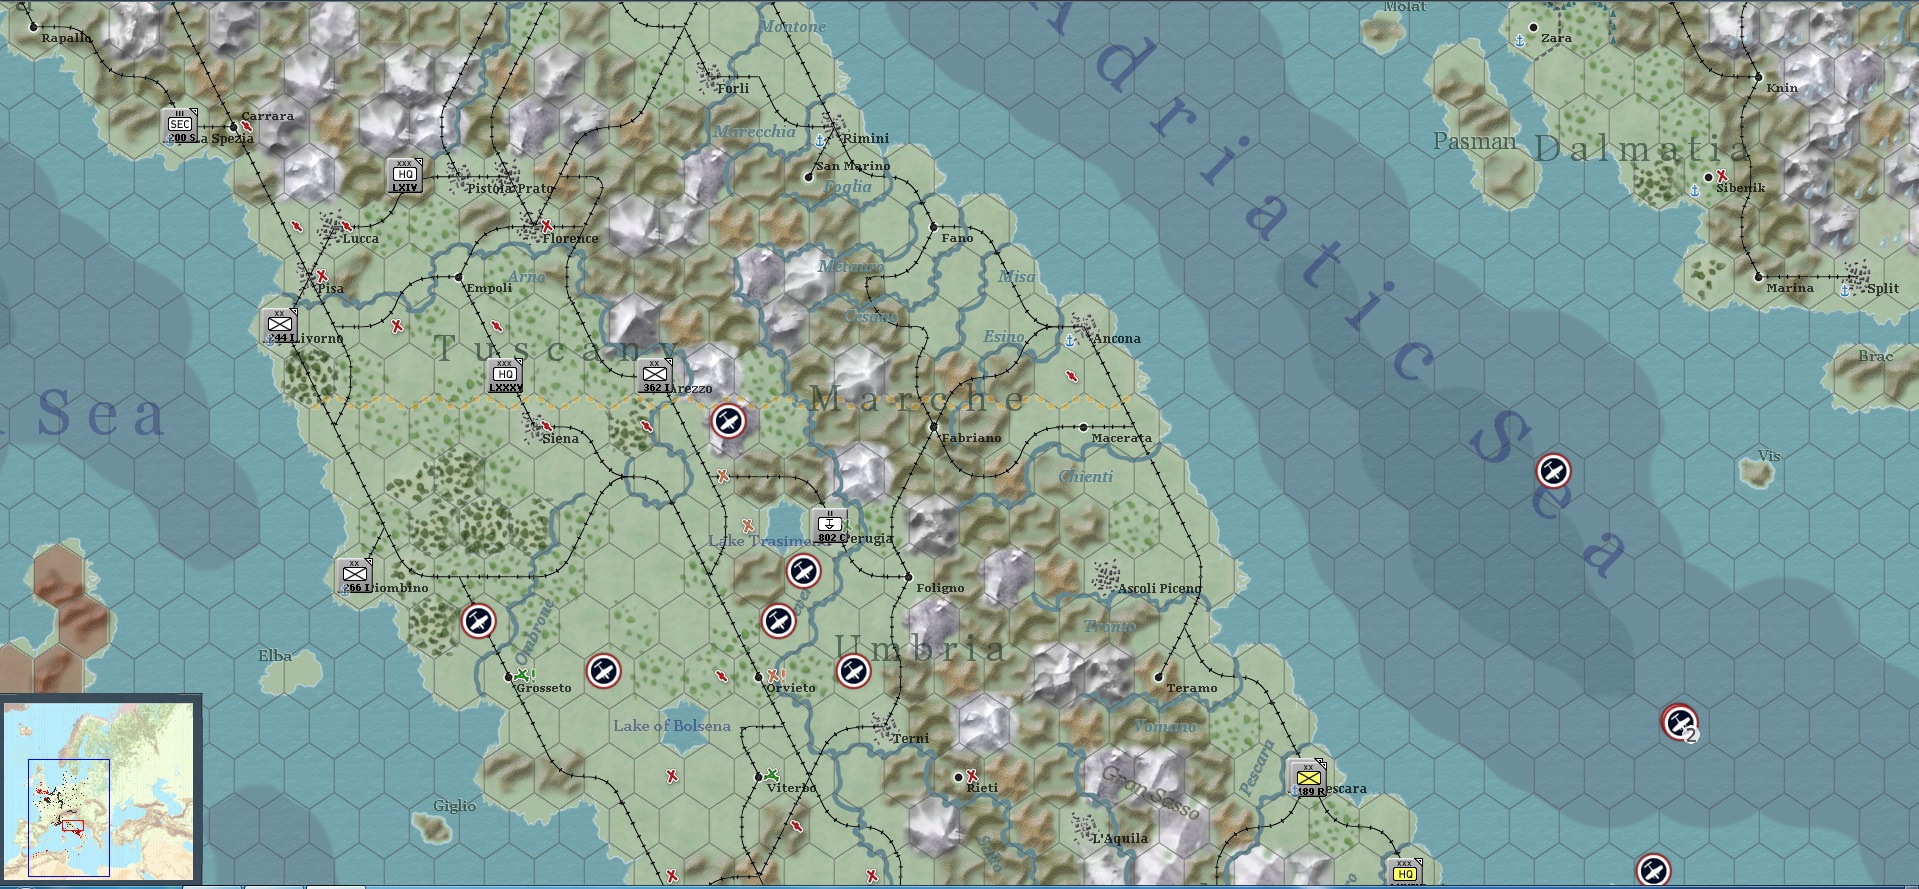The image size is (1919, 889).
Task: Click the Pisa city label
Action: (x=330, y=288)
